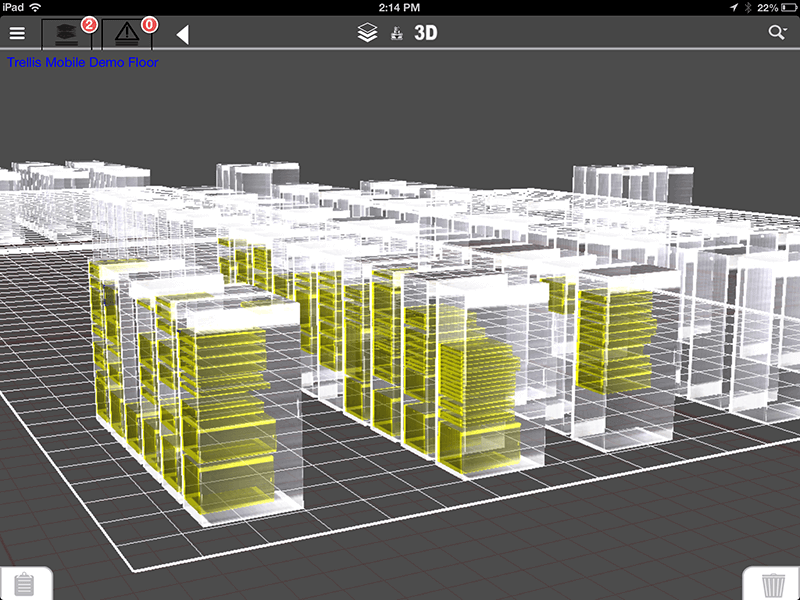Viewport: 800px width, 600px height.
Task: Open the side navigation menu
Action: click(17, 31)
